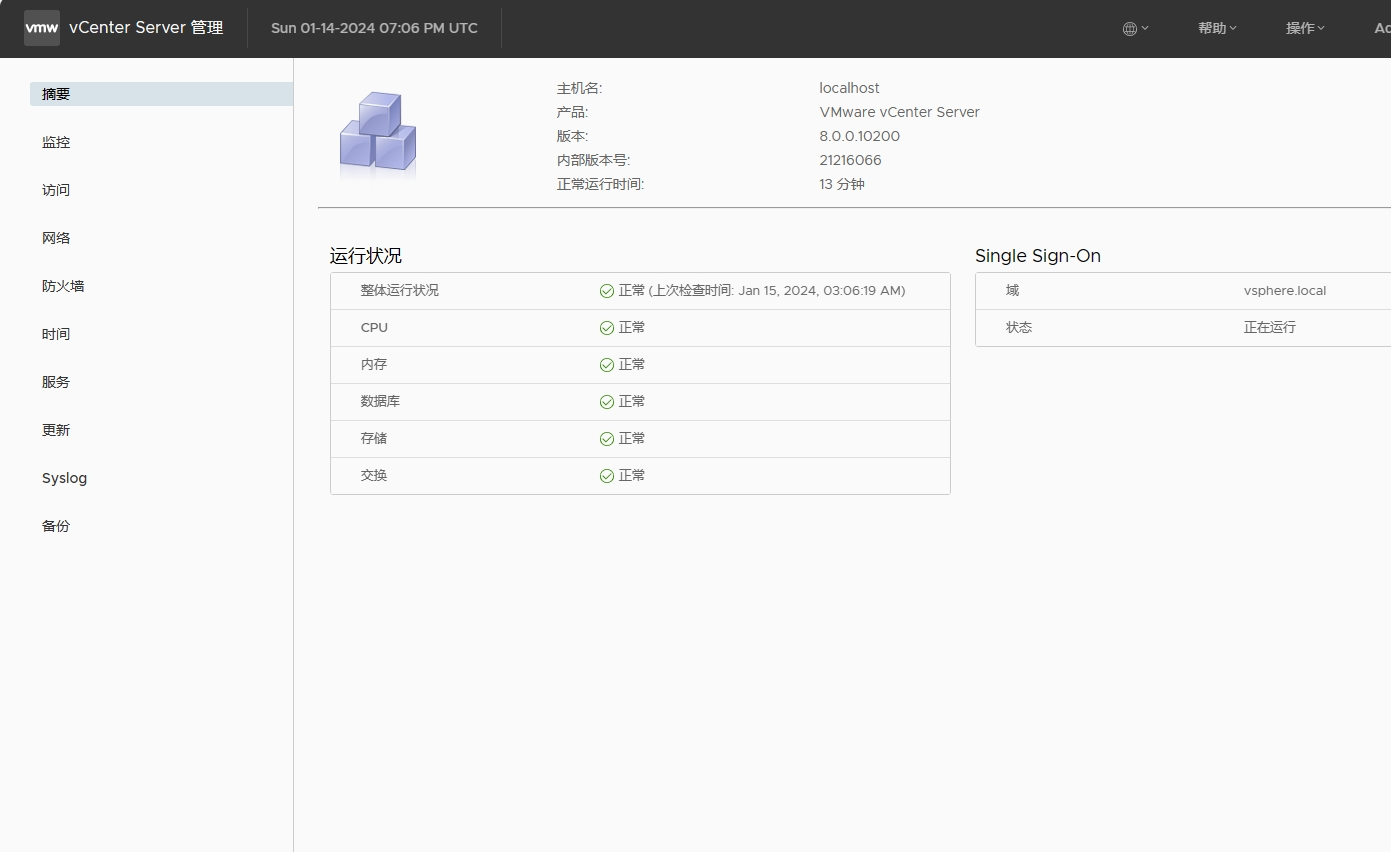Viewport: 1391px width, 852px height.
Task: Click the domain value vsphere.local
Action: tap(1285, 291)
